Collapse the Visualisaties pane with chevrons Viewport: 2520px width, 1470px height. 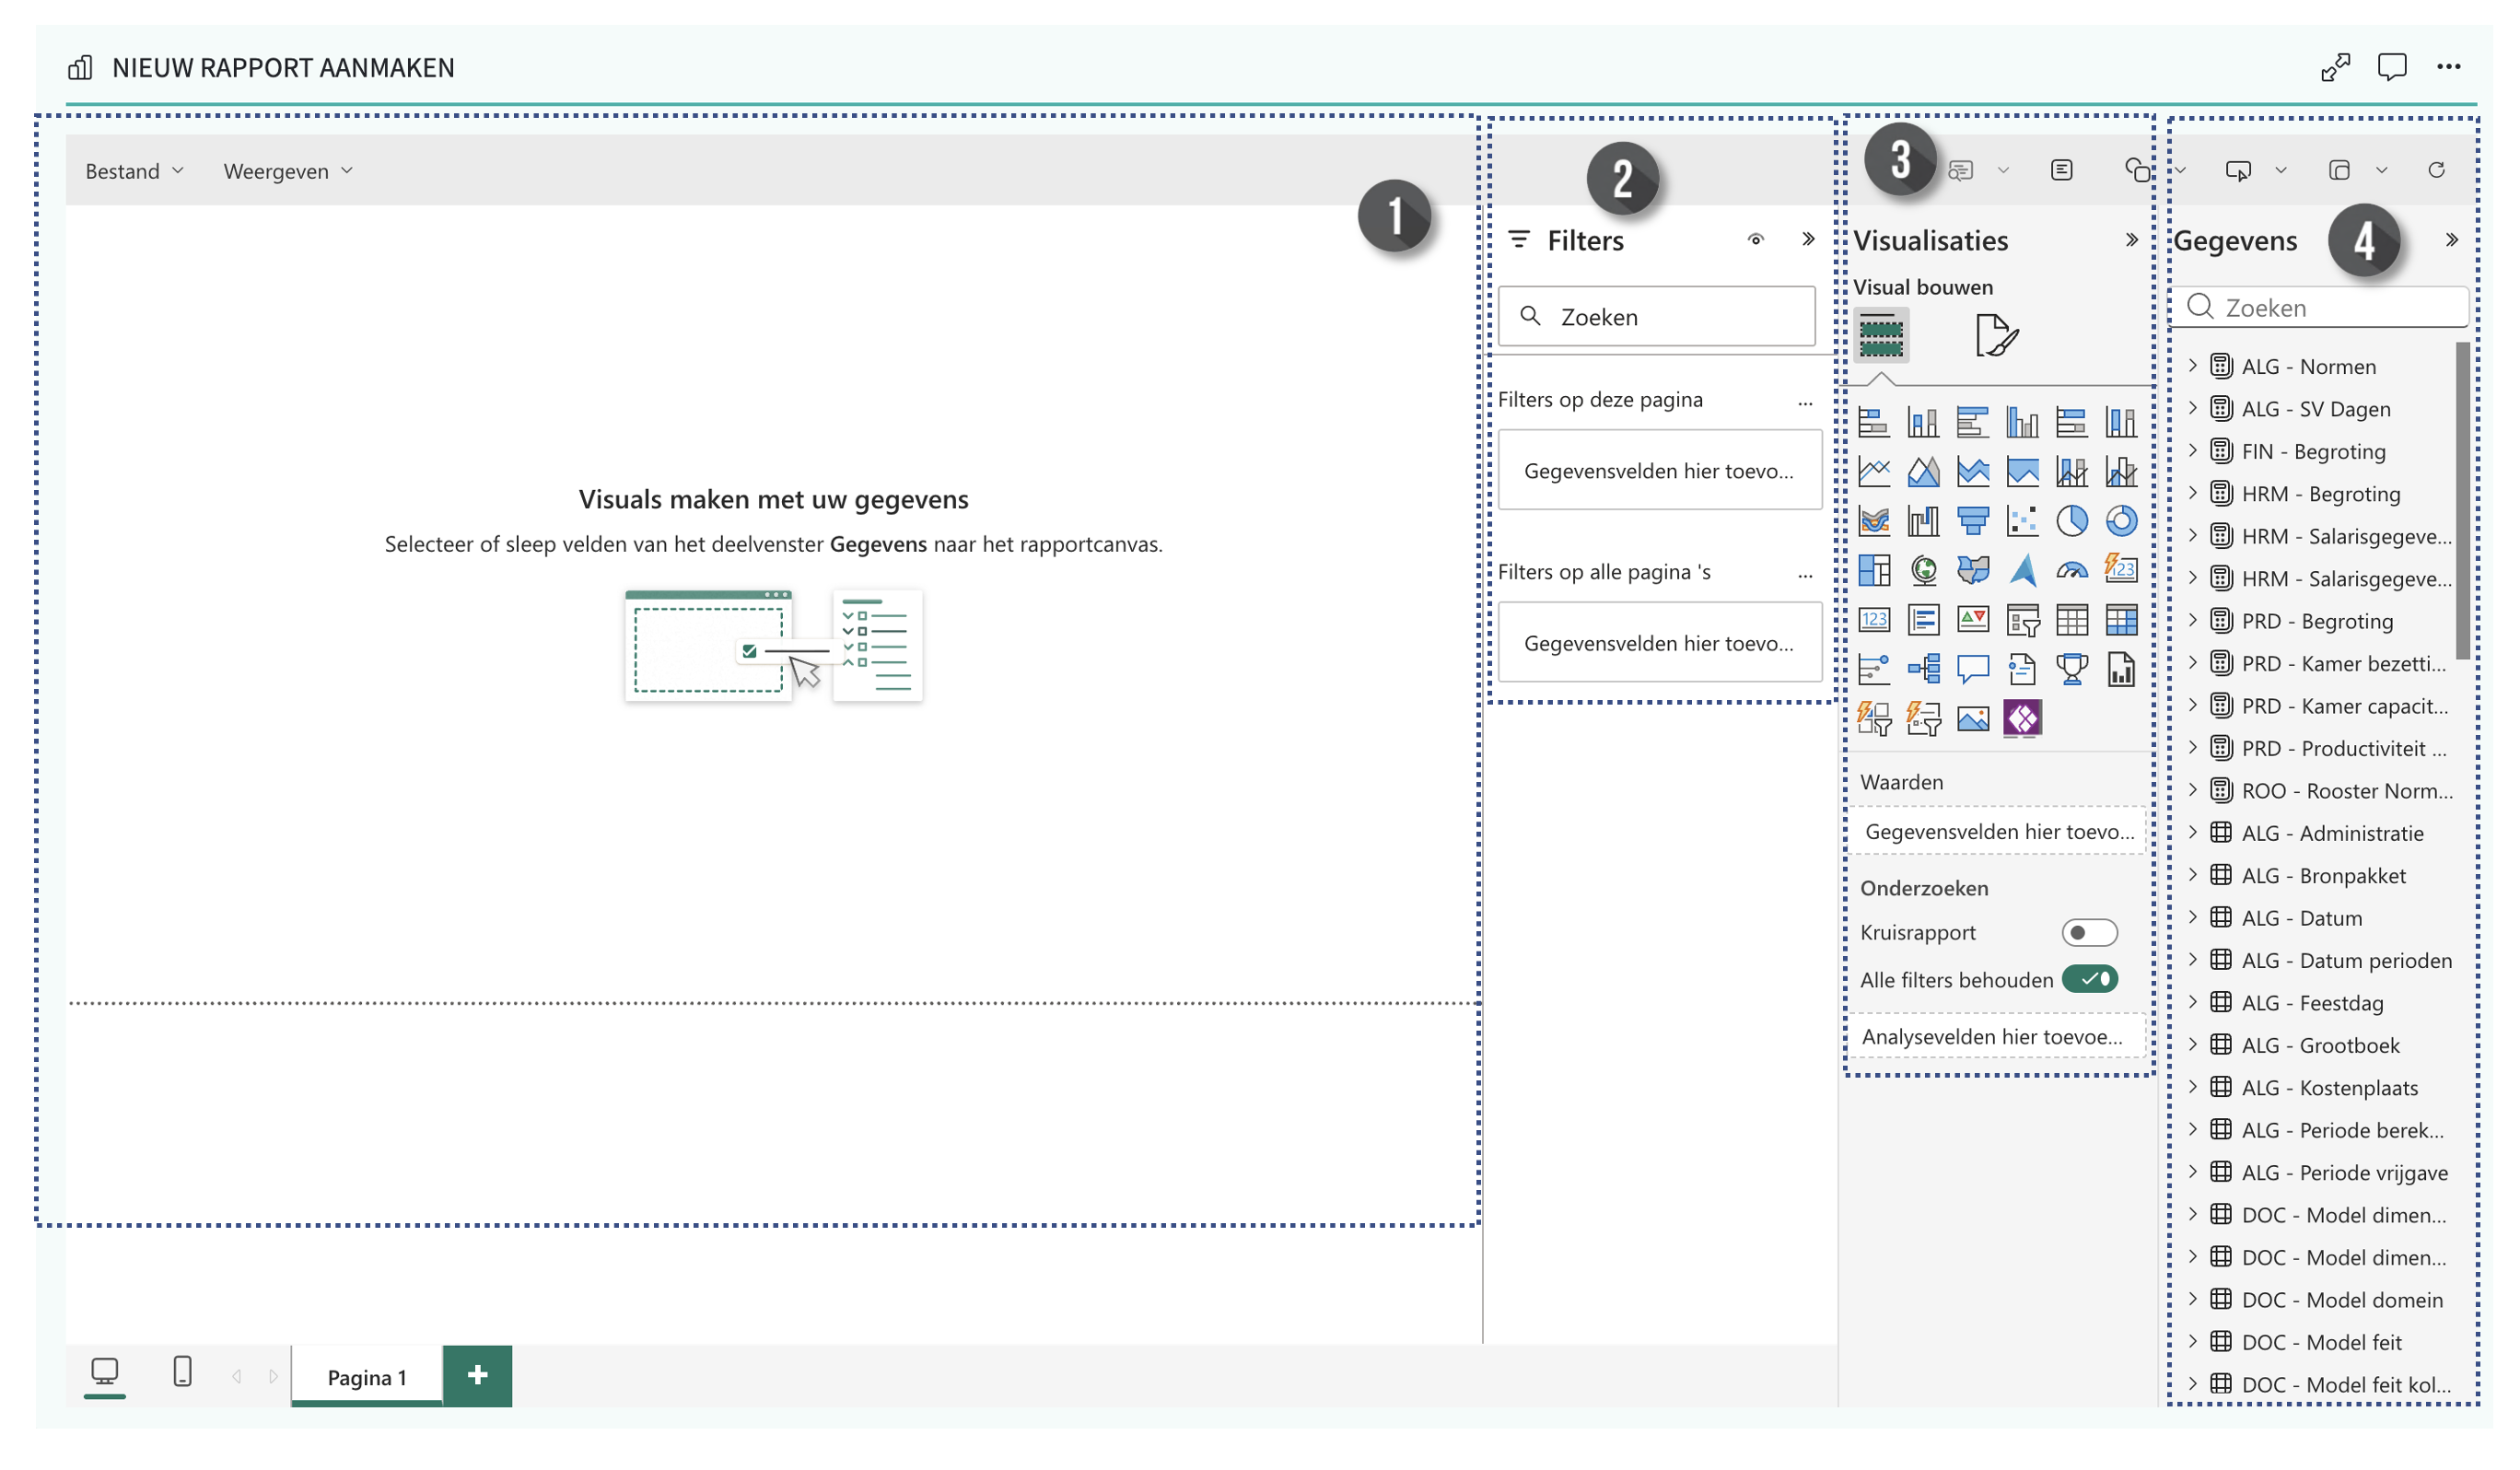click(x=2131, y=240)
